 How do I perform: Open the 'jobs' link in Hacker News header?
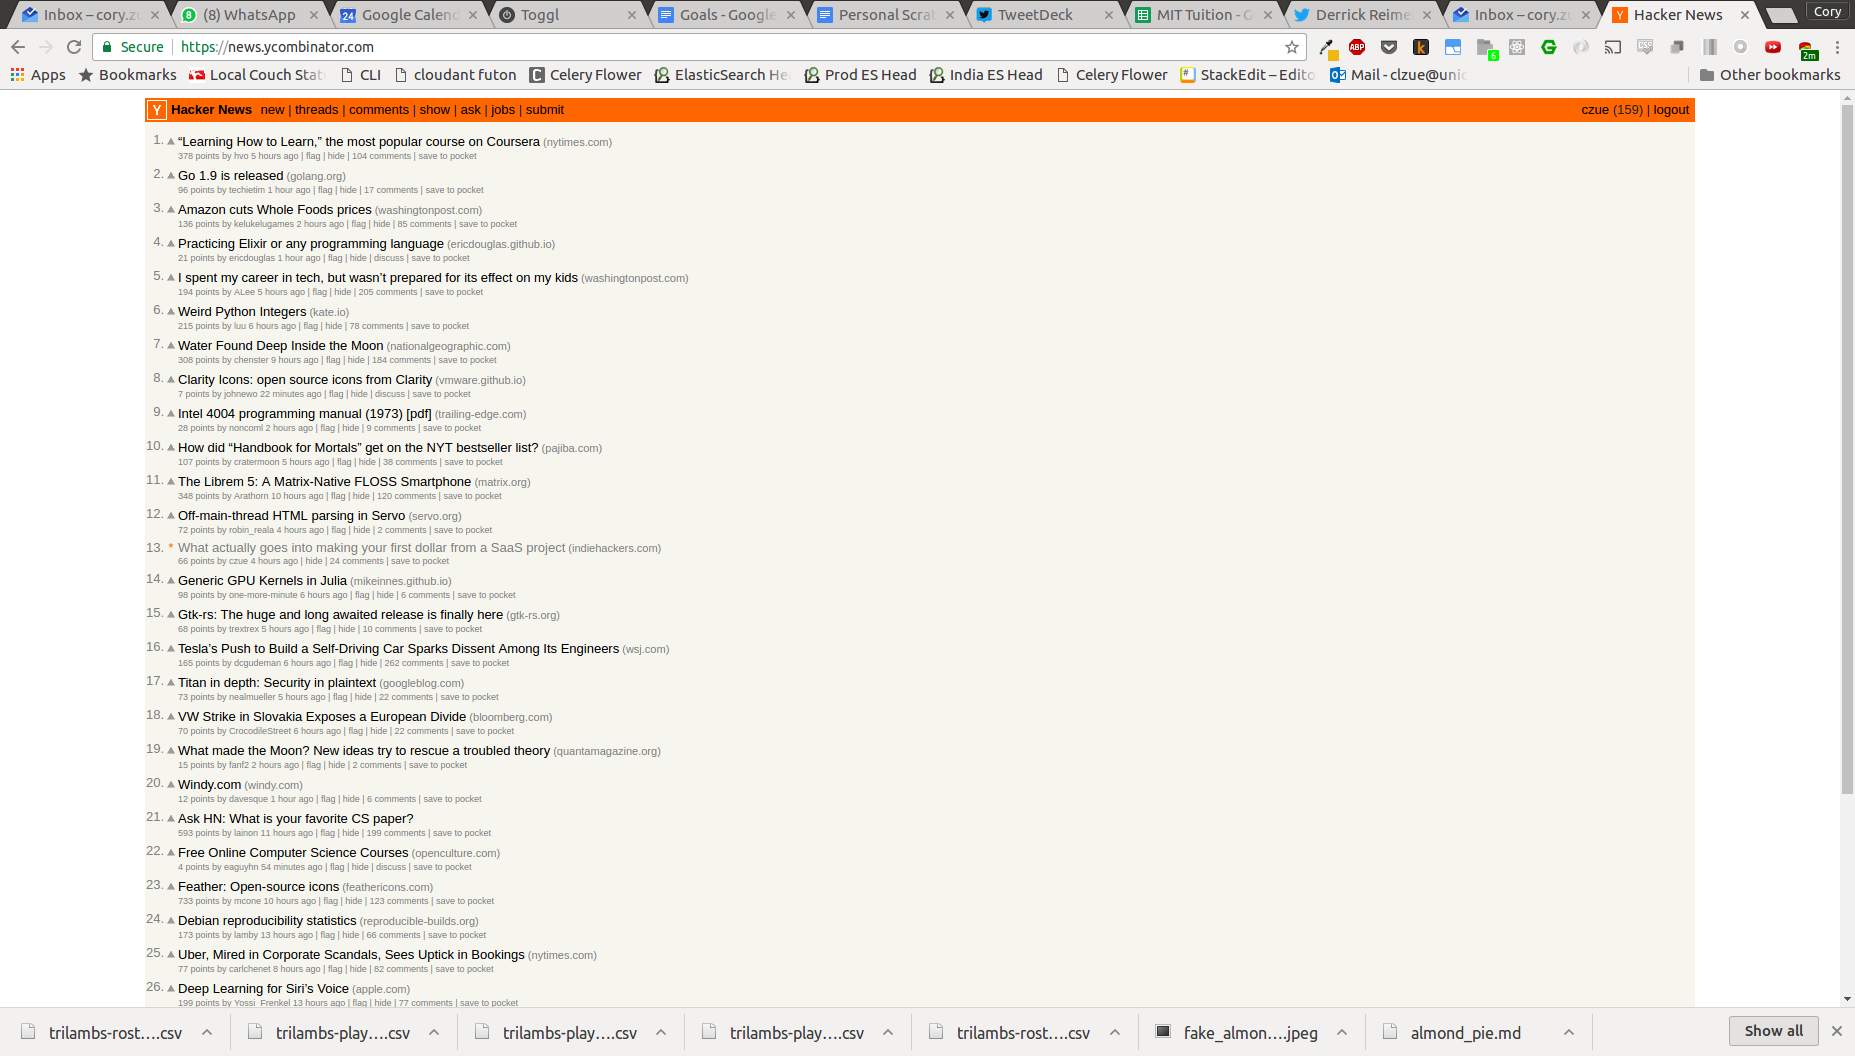[x=503, y=110]
